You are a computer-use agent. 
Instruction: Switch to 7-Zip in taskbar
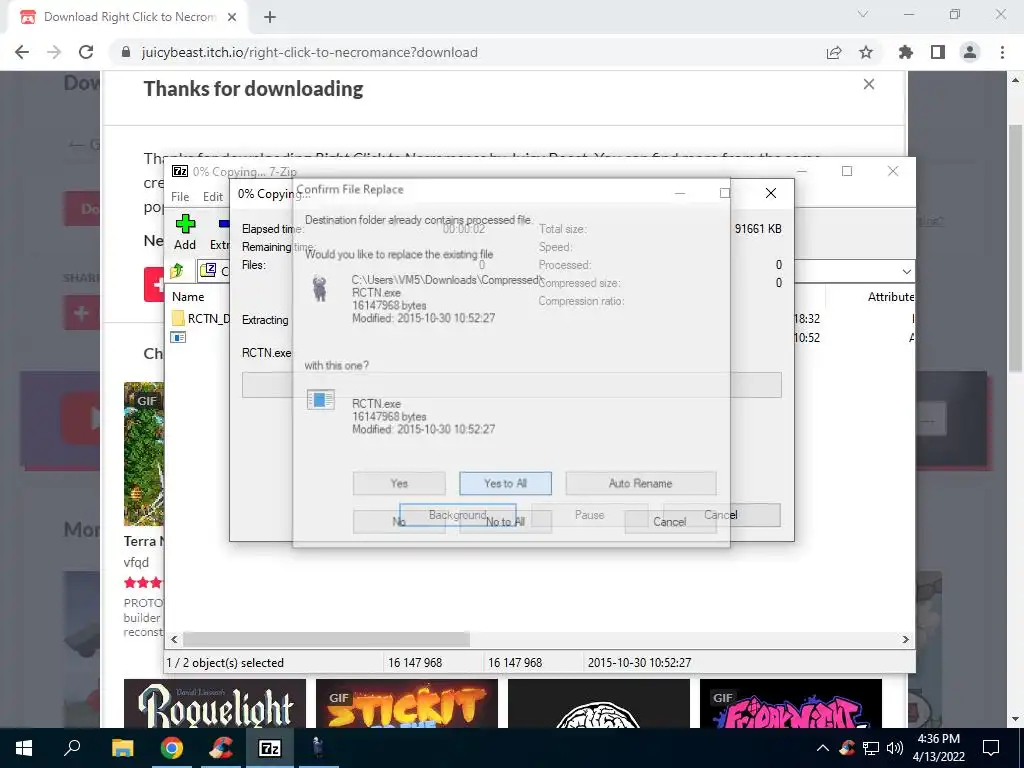coord(270,748)
